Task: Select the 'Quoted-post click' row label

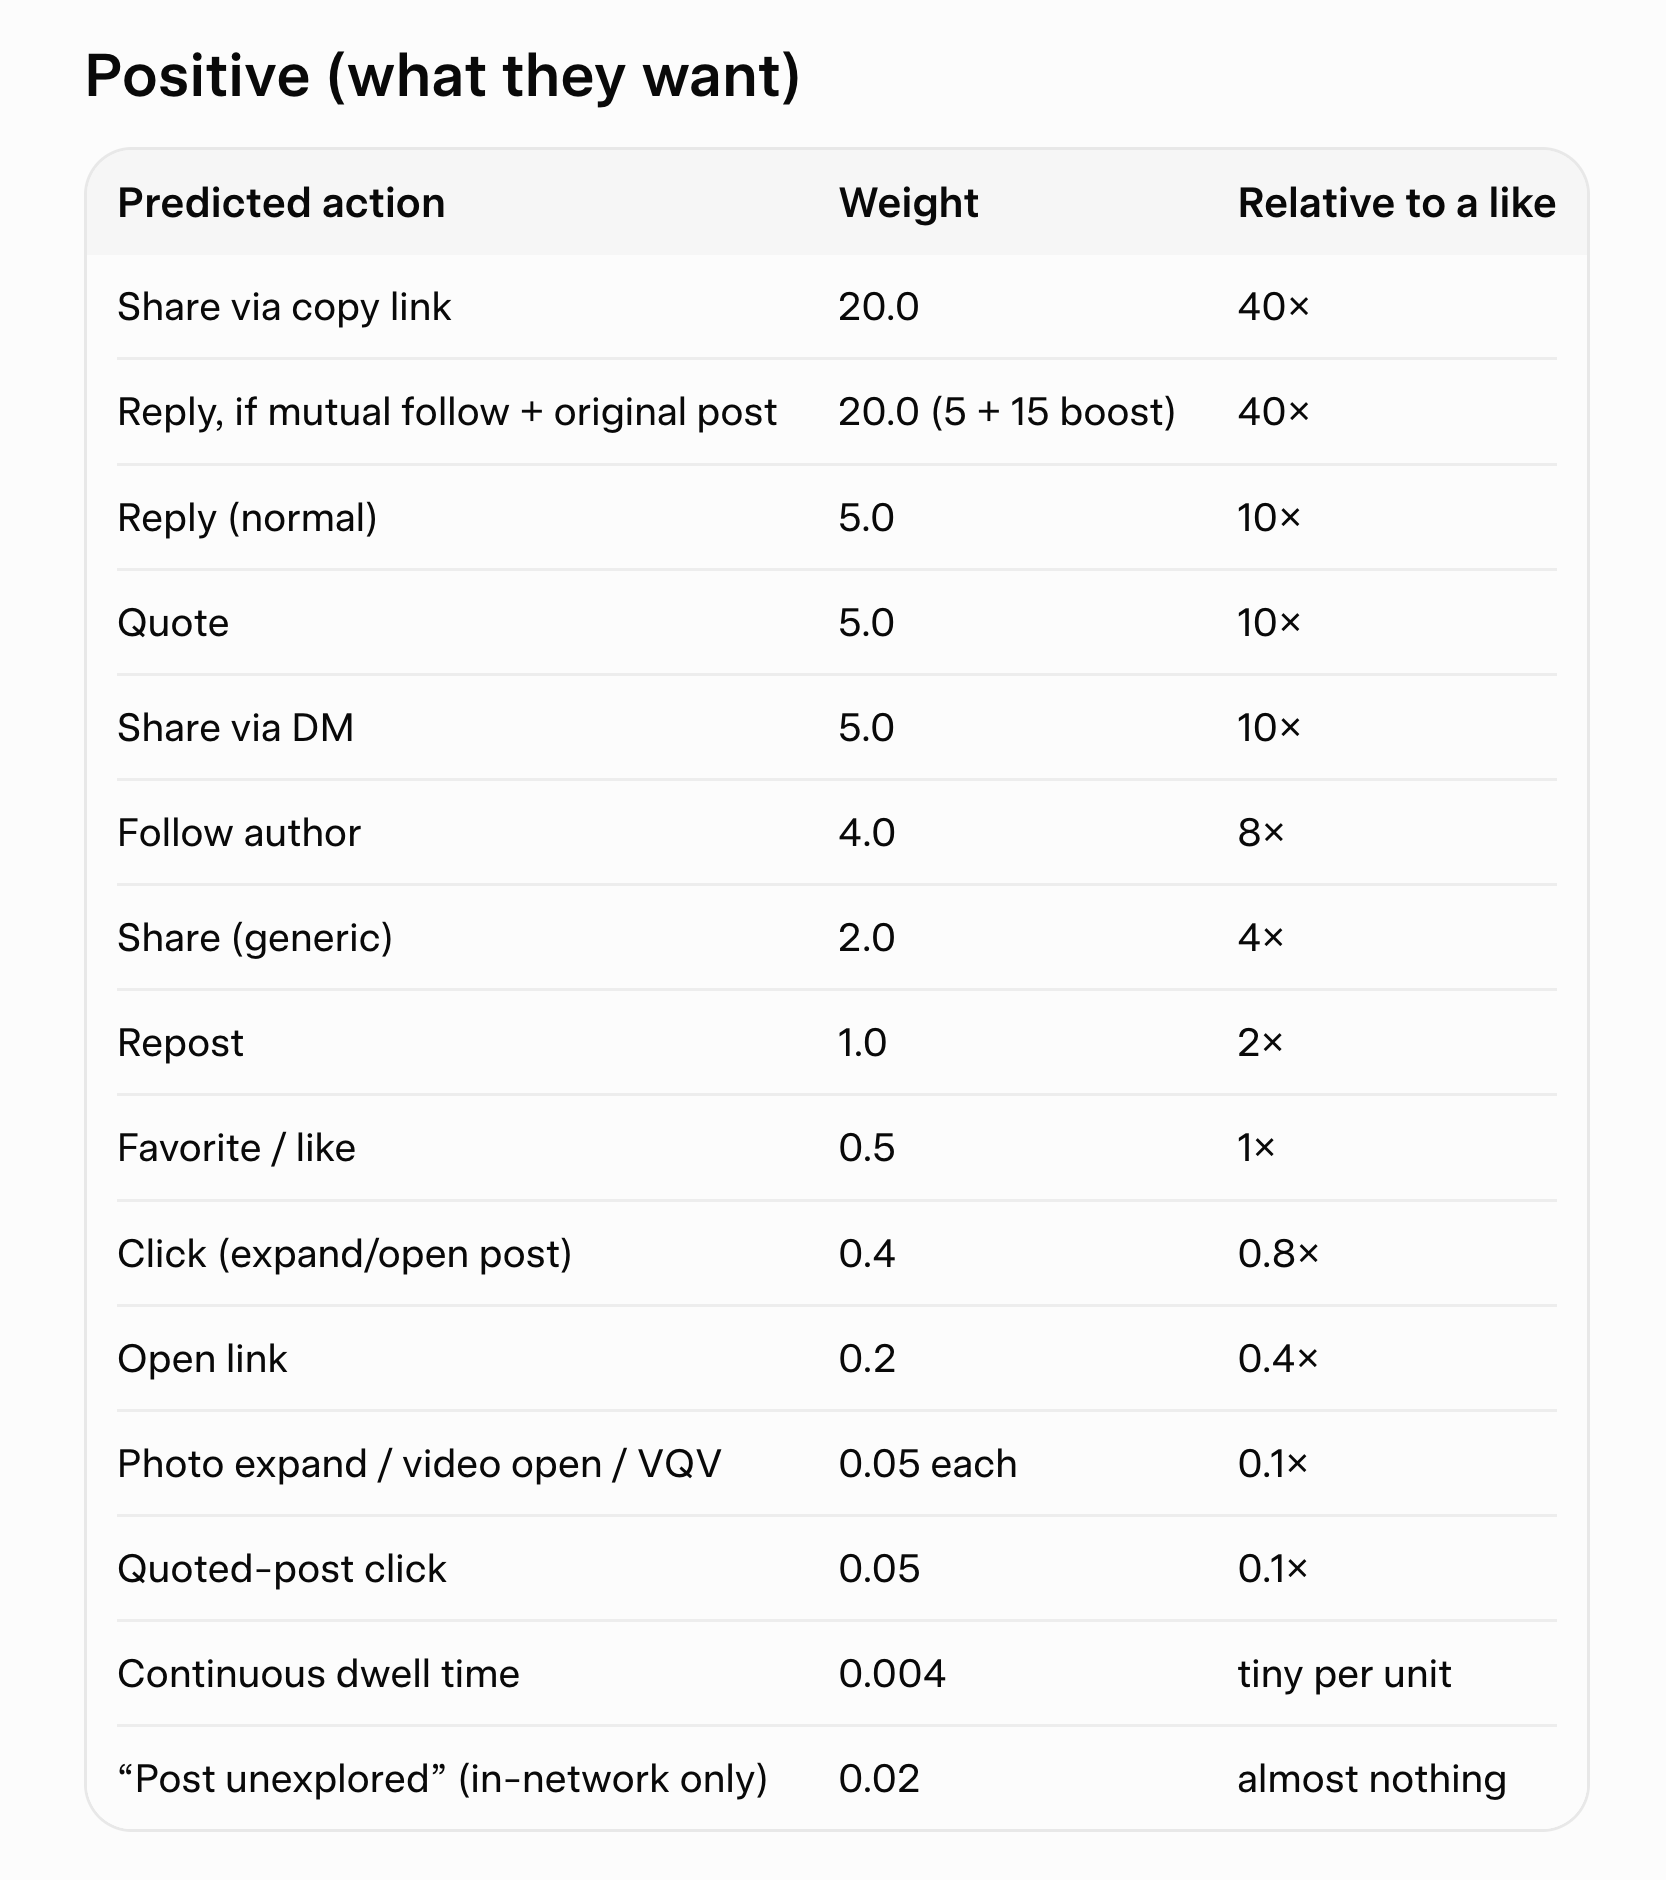Action: (282, 1569)
